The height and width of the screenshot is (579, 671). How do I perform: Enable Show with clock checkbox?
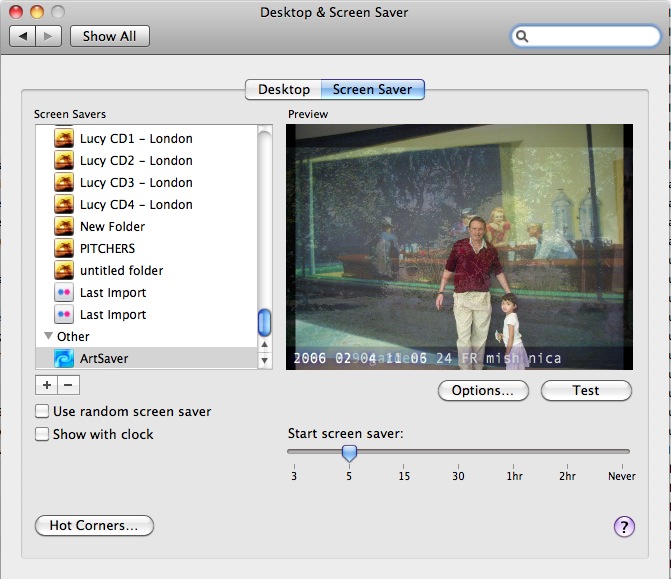42,434
